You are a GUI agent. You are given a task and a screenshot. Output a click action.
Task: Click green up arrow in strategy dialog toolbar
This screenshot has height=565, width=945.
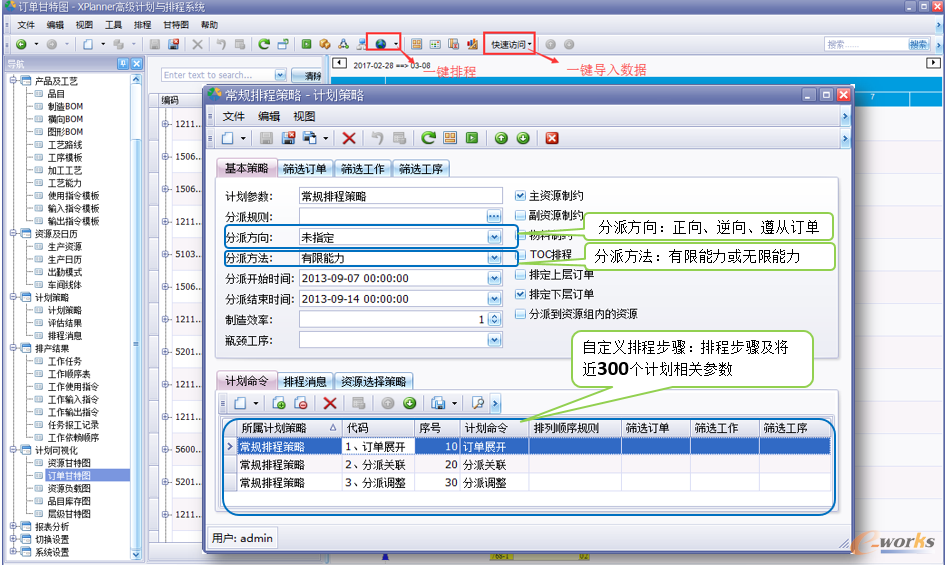(x=501, y=138)
